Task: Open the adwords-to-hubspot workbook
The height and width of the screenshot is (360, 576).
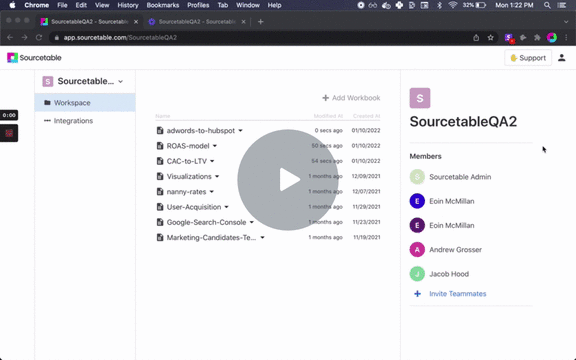Action: tap(201, 130)
